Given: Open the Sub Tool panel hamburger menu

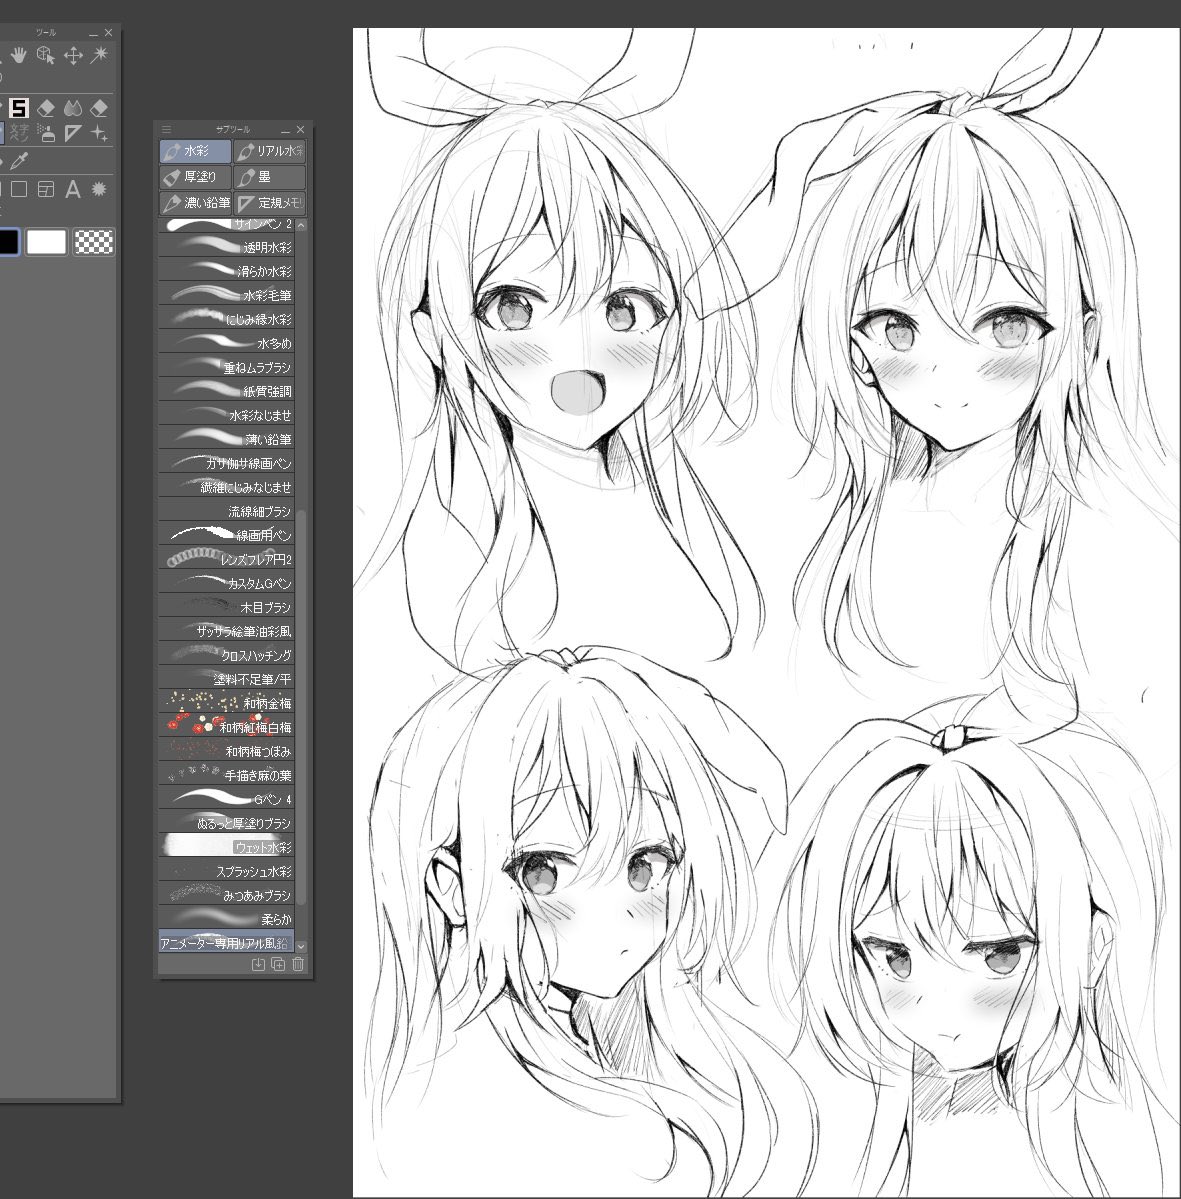Looking at the screenshot, I should click(167, 129).
